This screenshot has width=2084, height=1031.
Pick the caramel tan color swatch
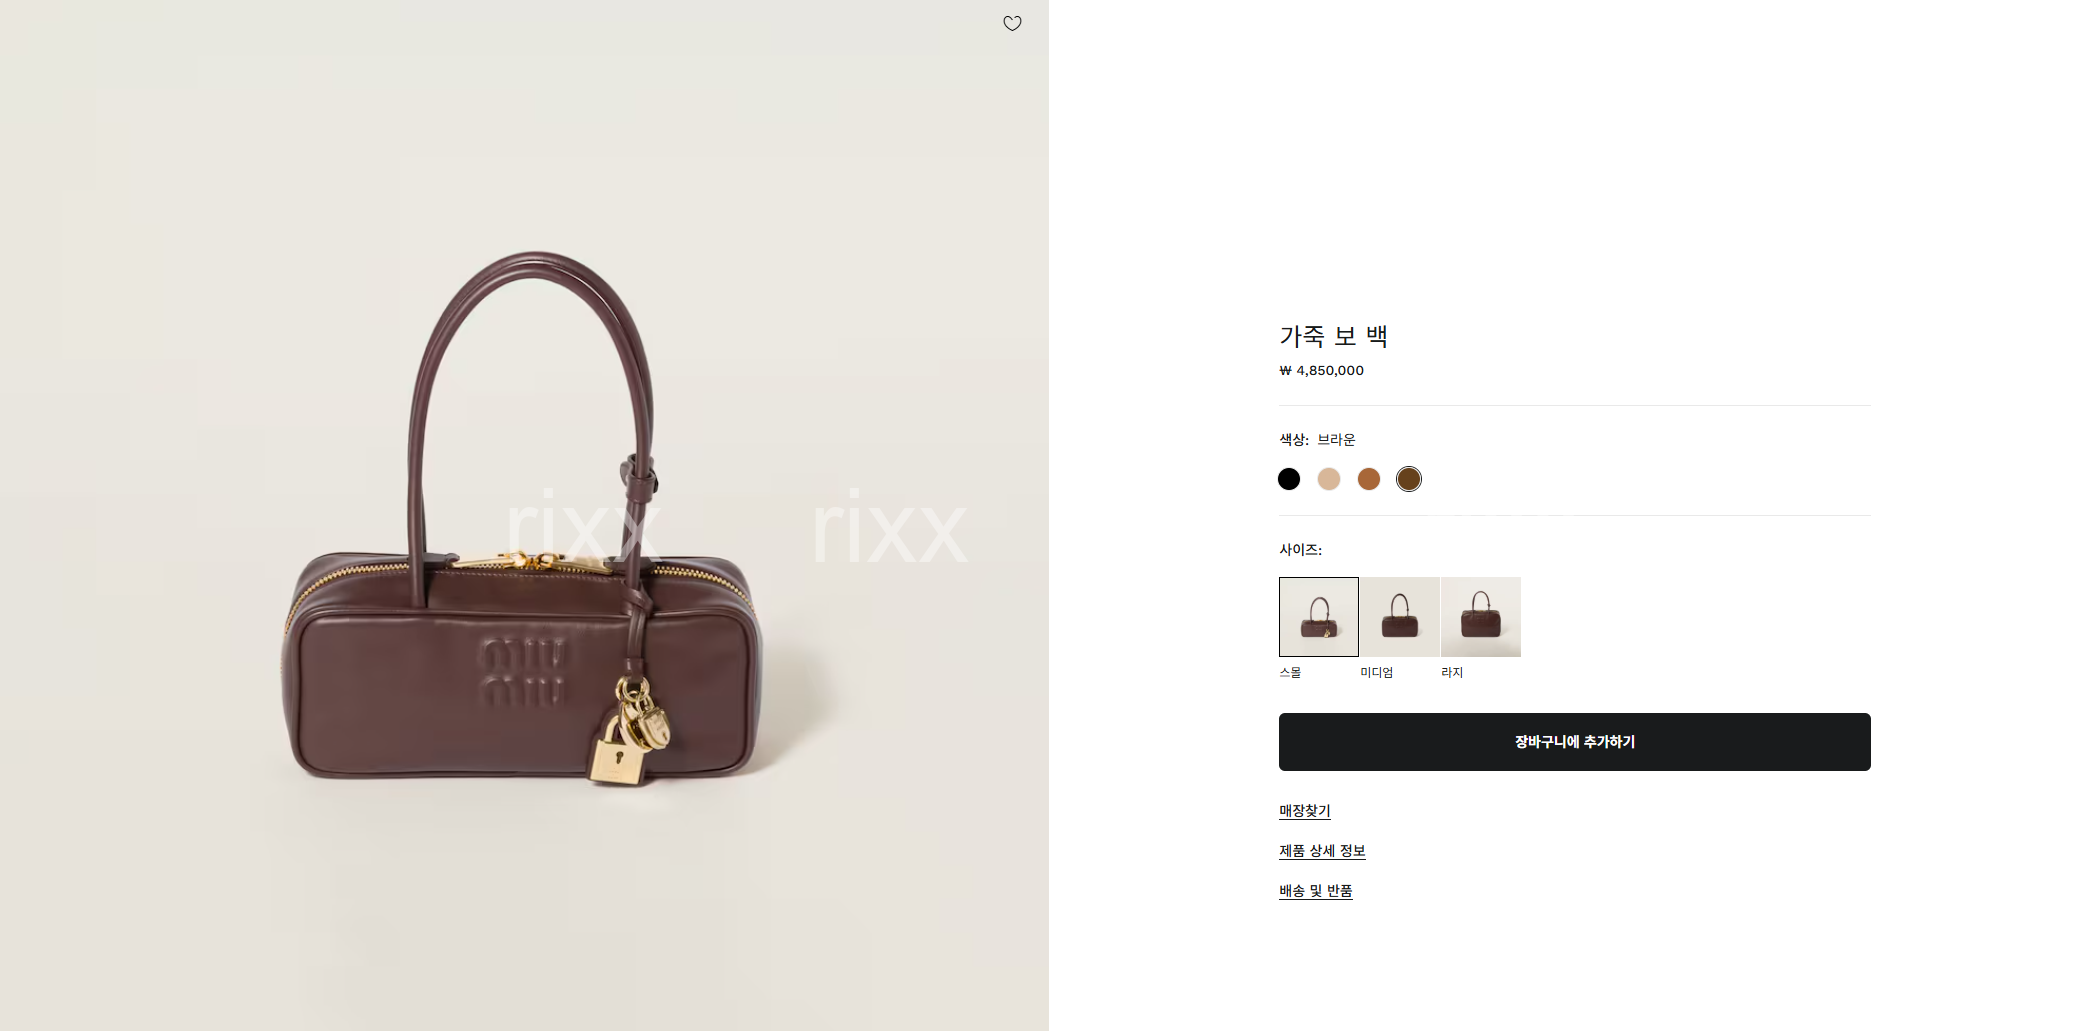point(1369,479)
